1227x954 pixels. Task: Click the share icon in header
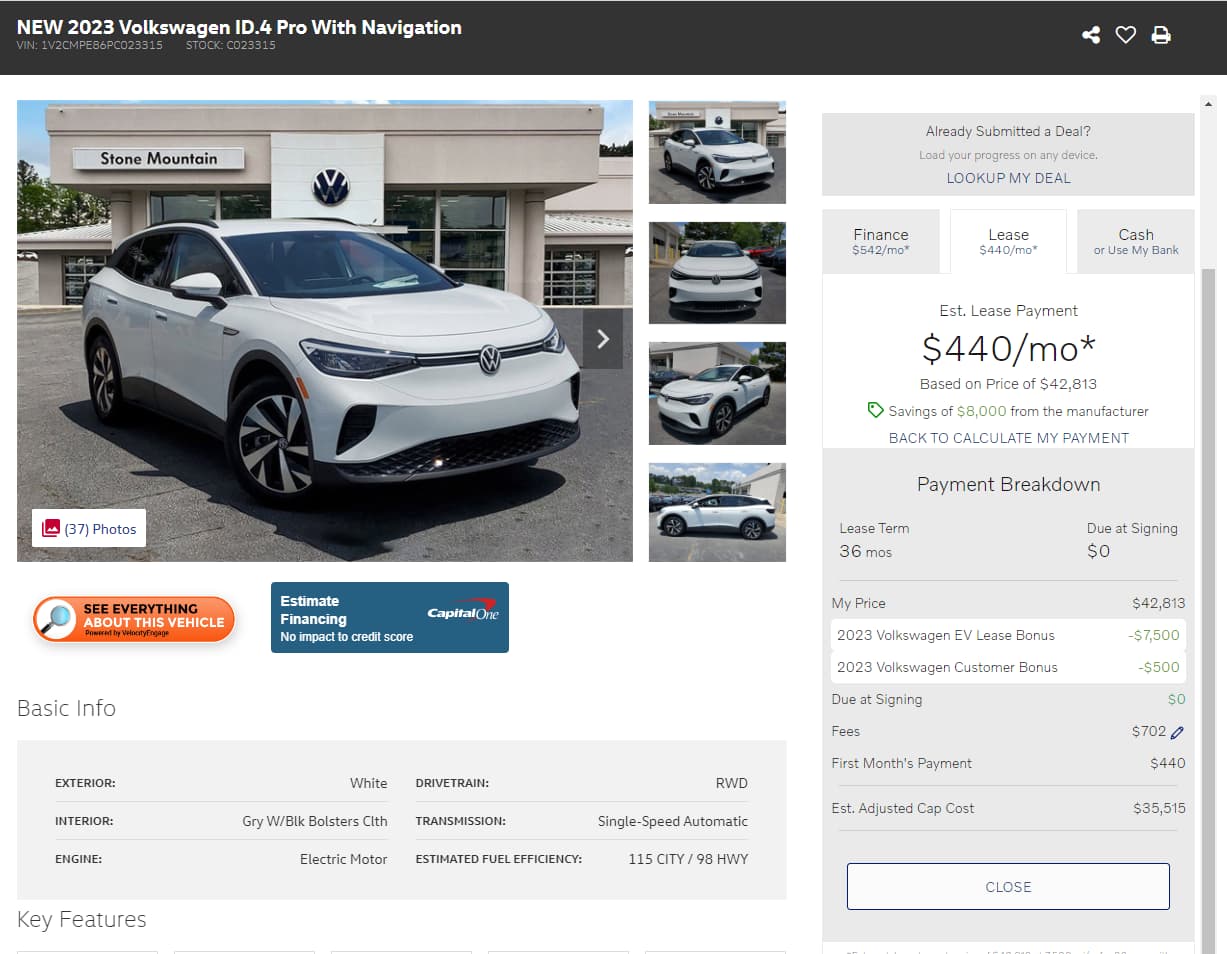click(1091, 35)
